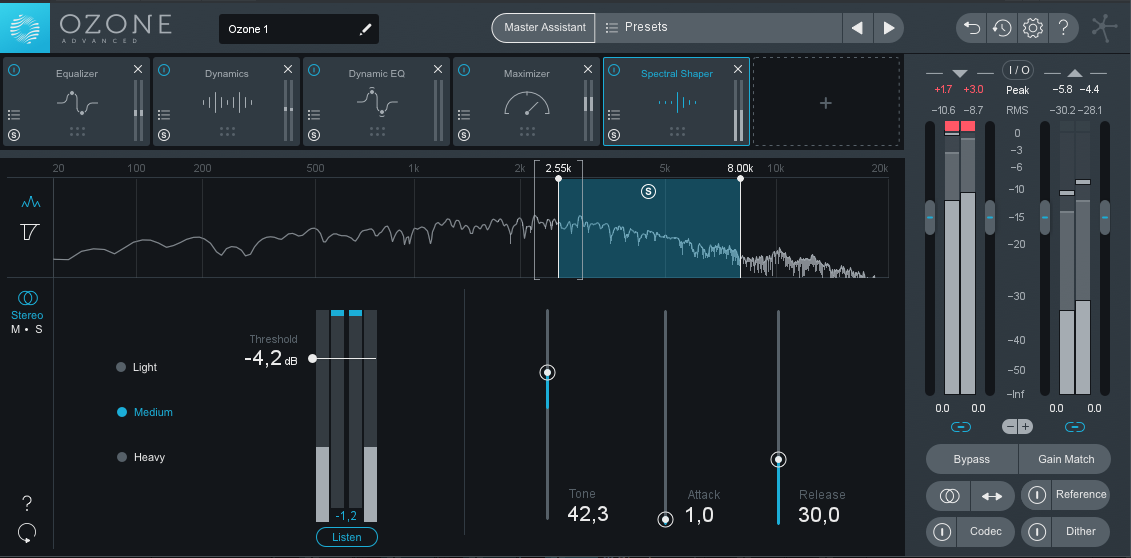The width and height of the screenshot is (1131, 558).
Task: Swap stereo channels with arrows icon
Action: pos(991,495)
